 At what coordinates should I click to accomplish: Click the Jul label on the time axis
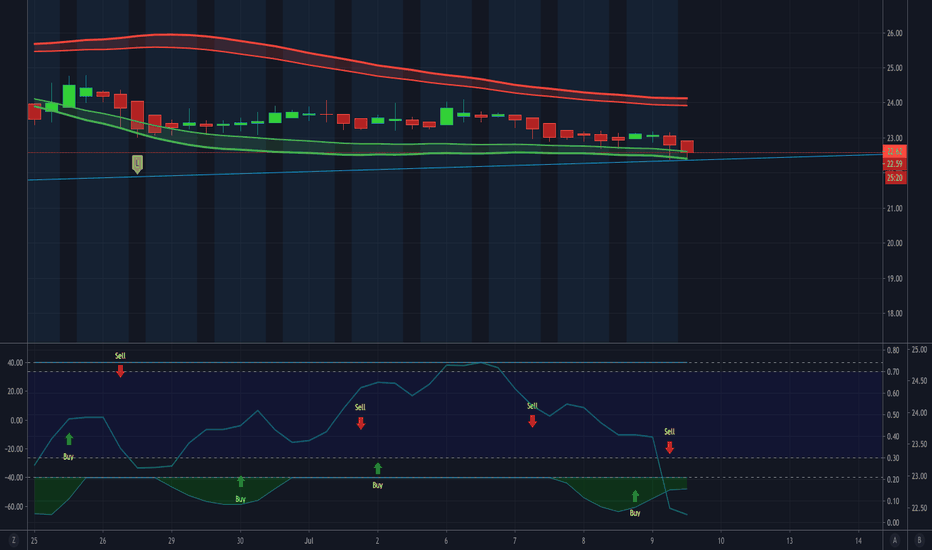(x=308, y=540)
